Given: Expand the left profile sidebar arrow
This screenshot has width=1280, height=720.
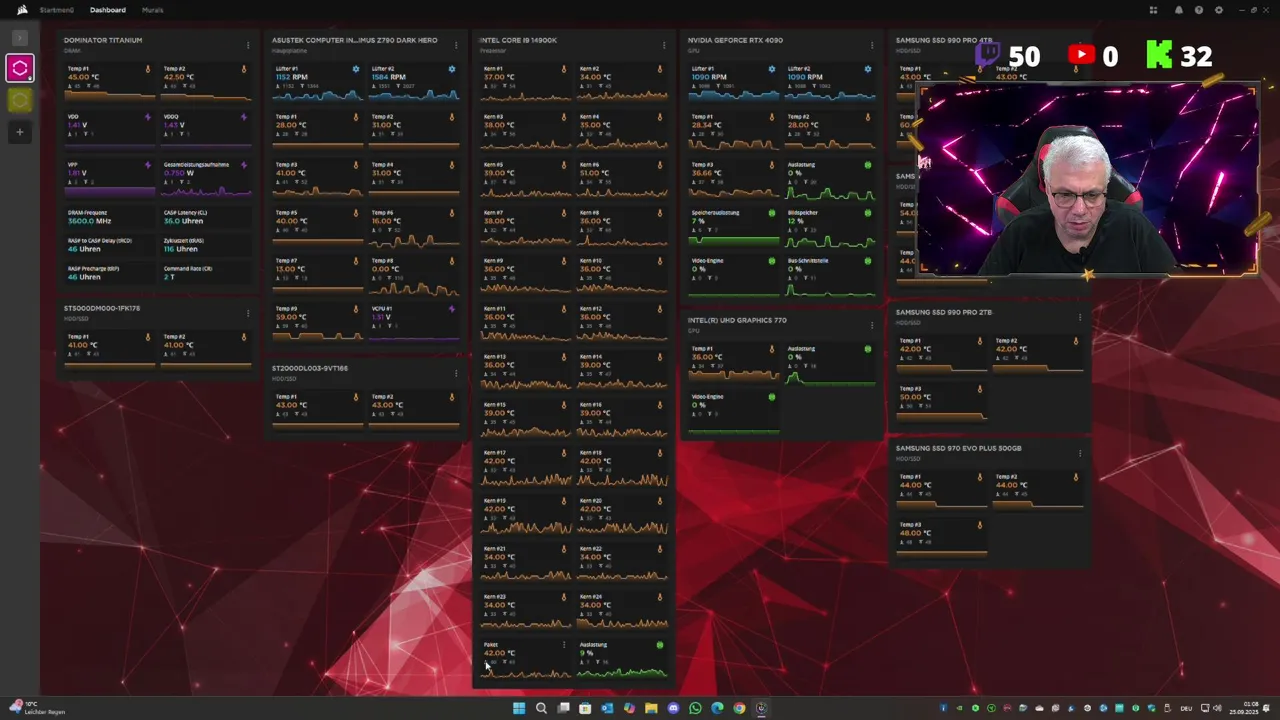Looking at the screenshot, I should click(x=19, y=38).
